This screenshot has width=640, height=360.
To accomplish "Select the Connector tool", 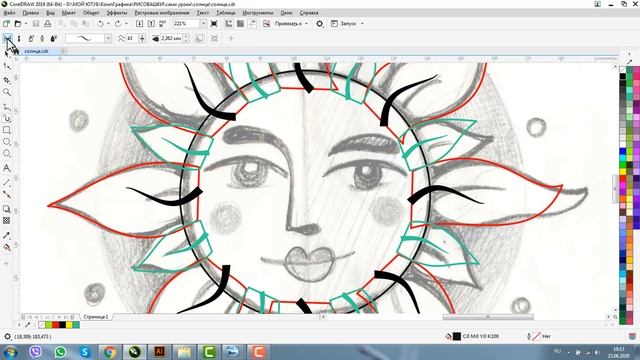I will click(7, 194).
